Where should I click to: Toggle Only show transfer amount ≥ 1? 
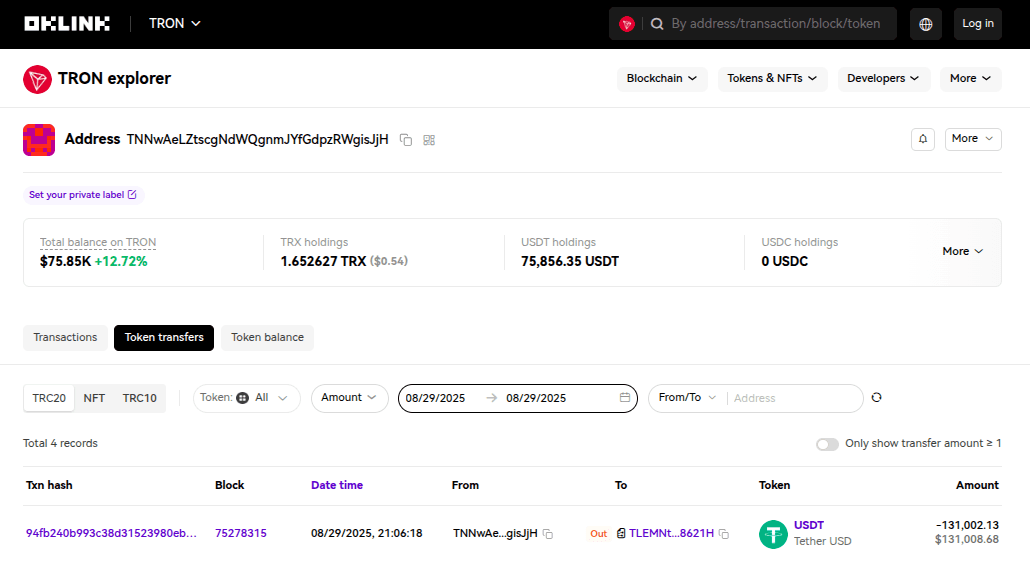(x=827, y=444)
